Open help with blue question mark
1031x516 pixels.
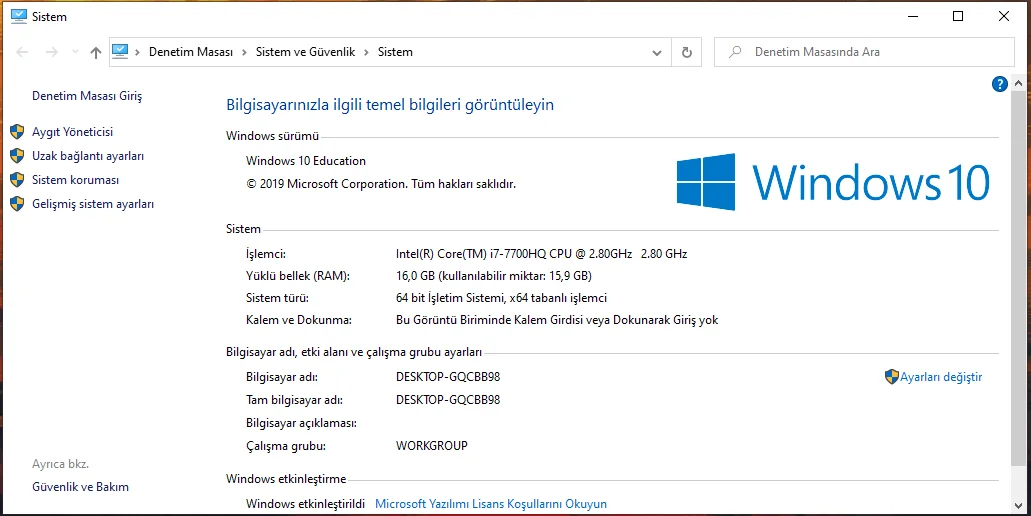[x=999, y=84]
